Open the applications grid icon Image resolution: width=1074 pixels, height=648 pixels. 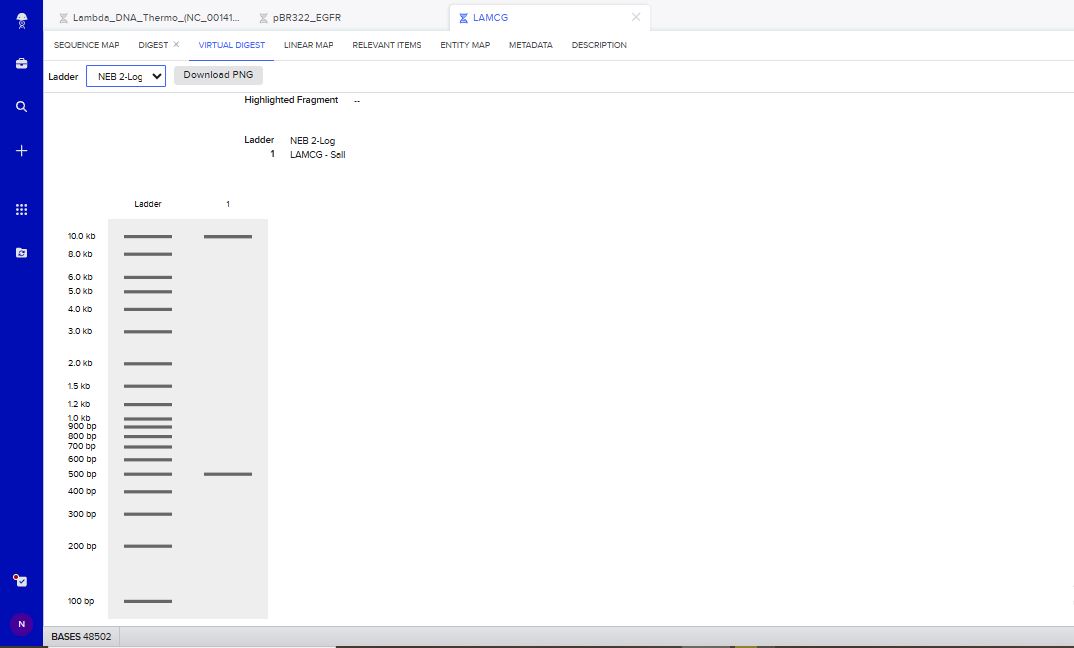click(22, 210)
